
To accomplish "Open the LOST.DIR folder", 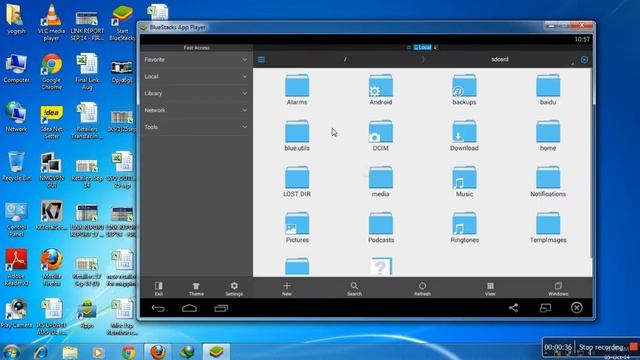I will click(297, 181).
